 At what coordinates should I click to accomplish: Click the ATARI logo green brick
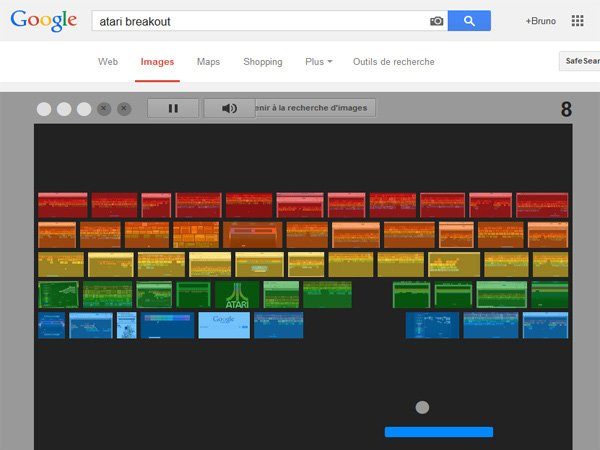click(237, 295)
